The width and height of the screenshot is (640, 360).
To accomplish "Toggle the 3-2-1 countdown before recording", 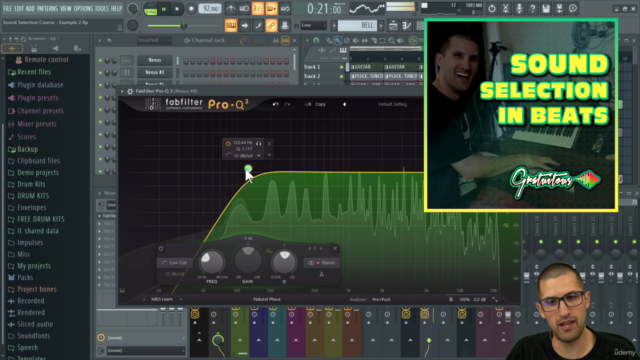I will click(x=258, y=9).
